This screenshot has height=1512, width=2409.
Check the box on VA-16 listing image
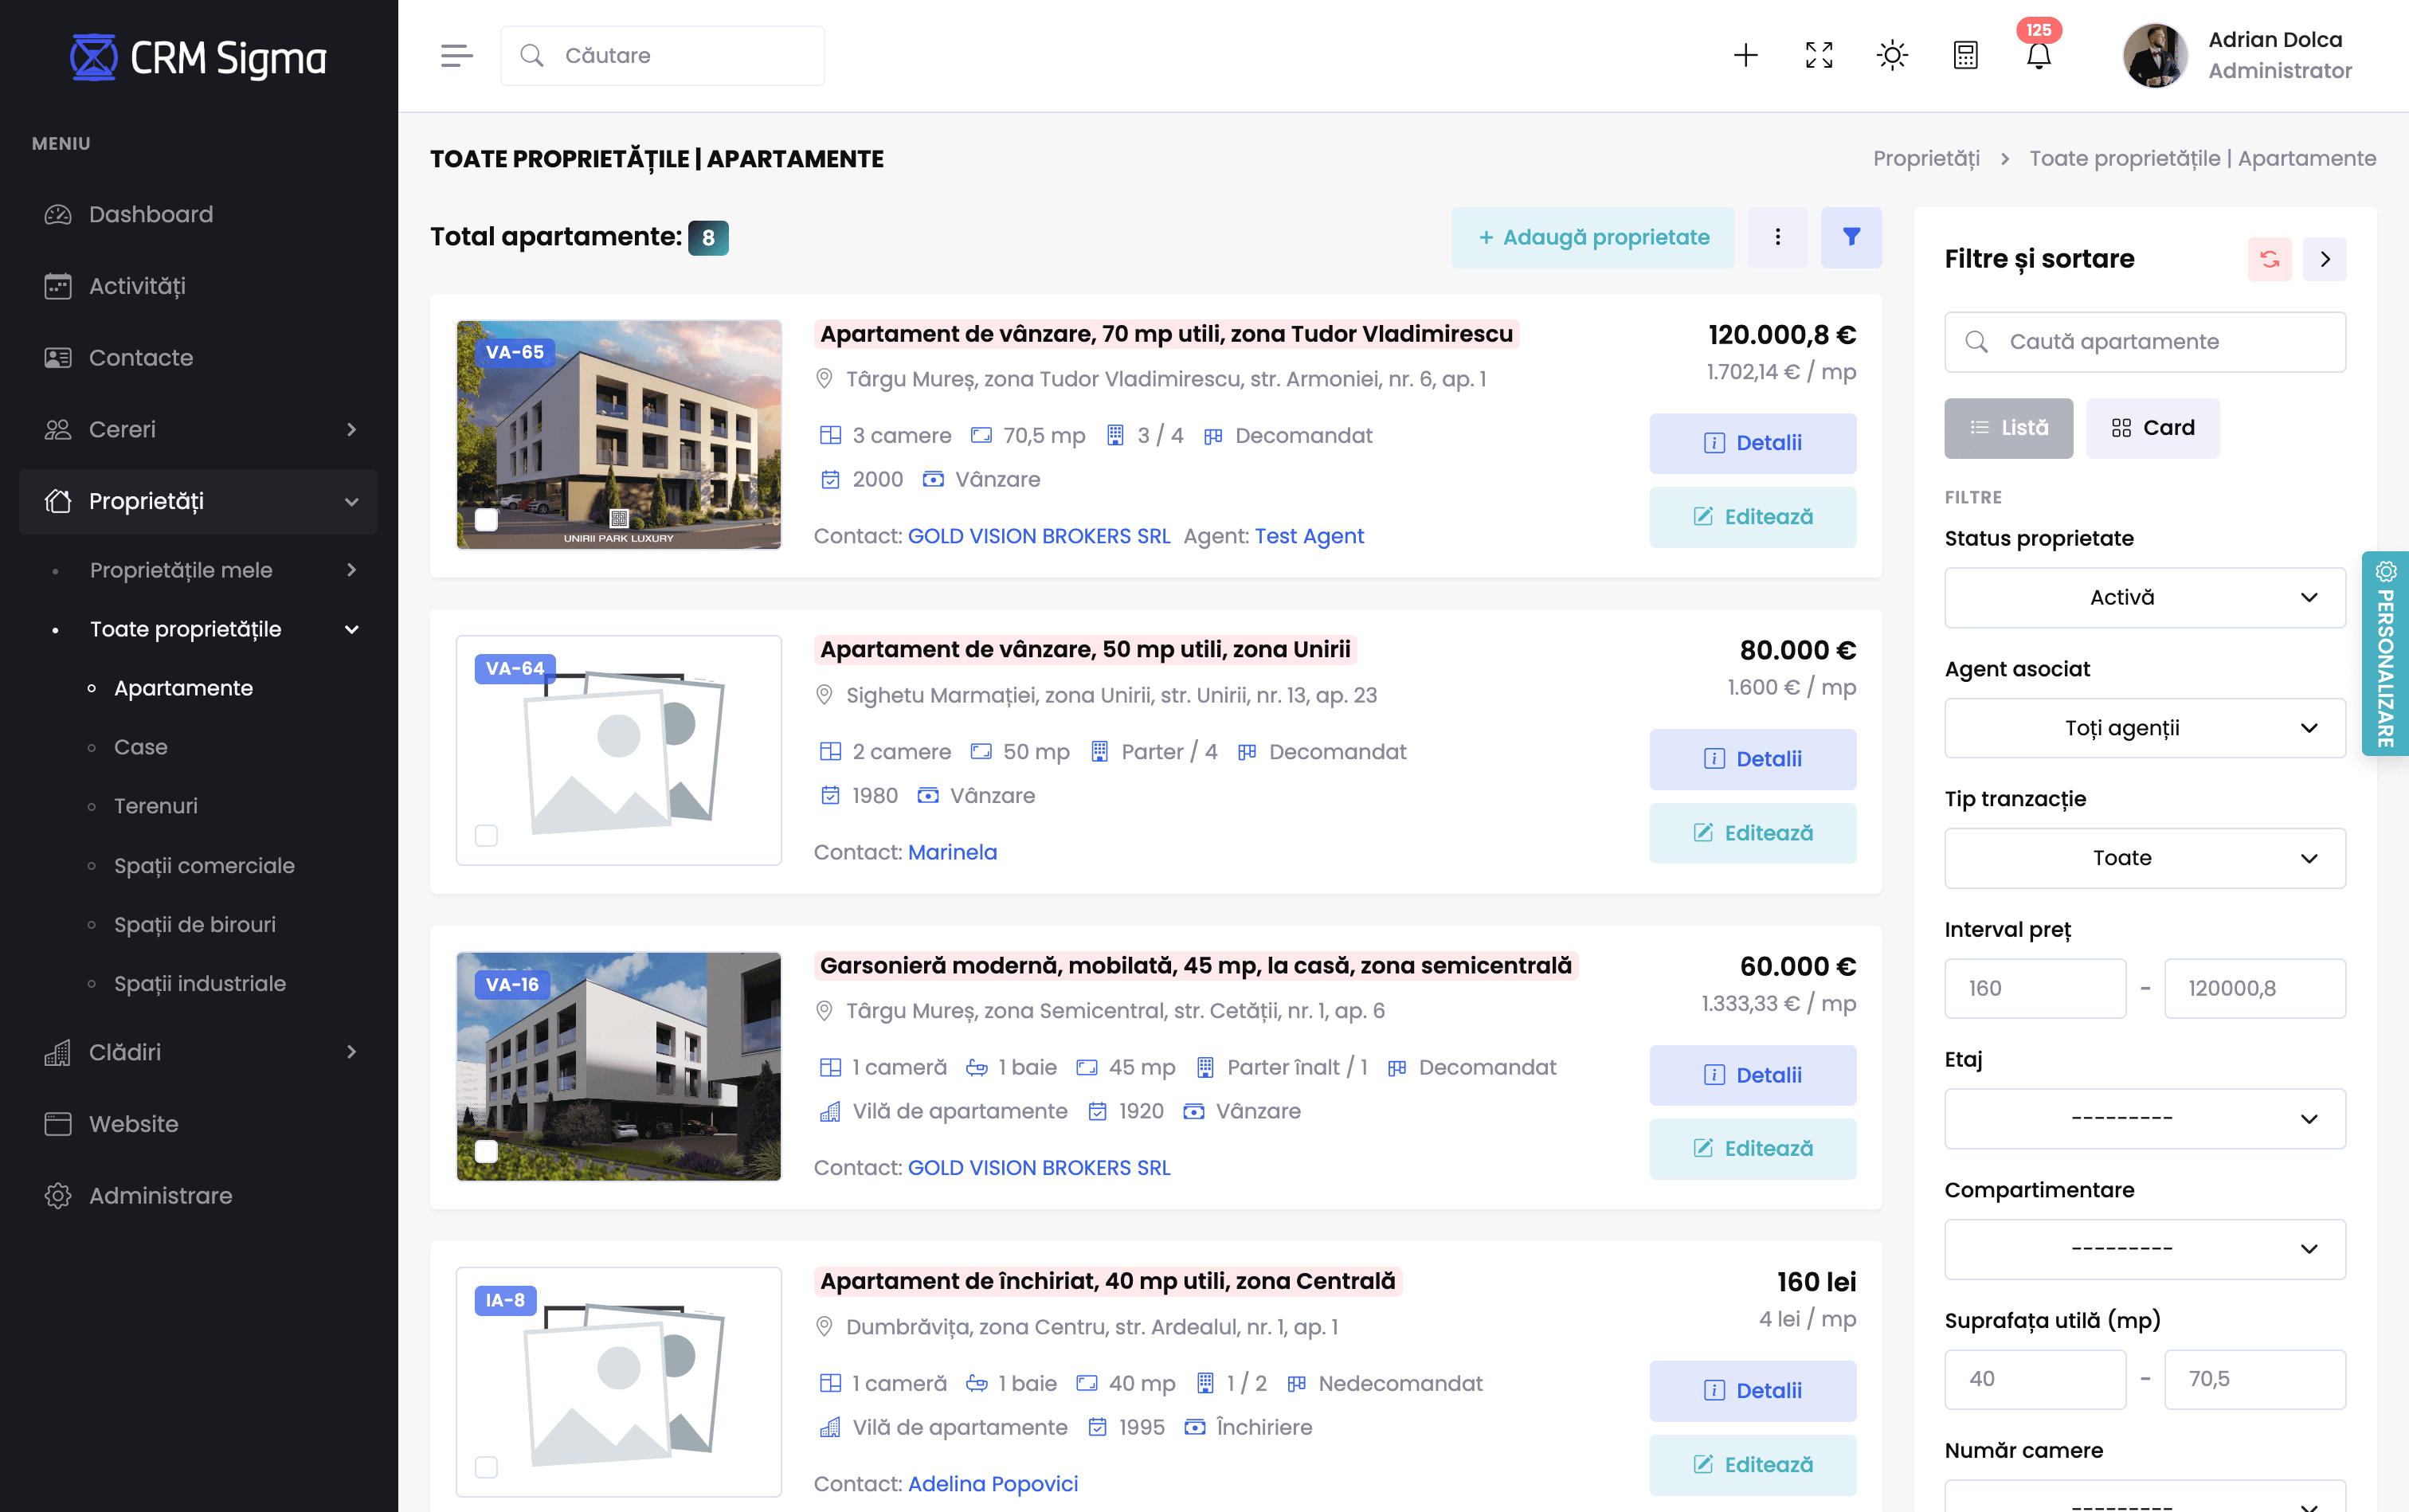click(x=486, y=1151)
